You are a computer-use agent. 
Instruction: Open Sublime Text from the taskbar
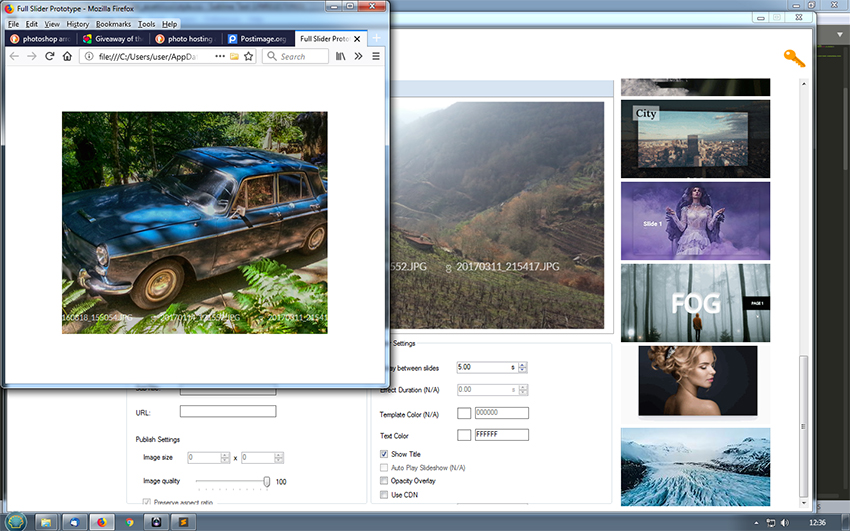point(183,522)
